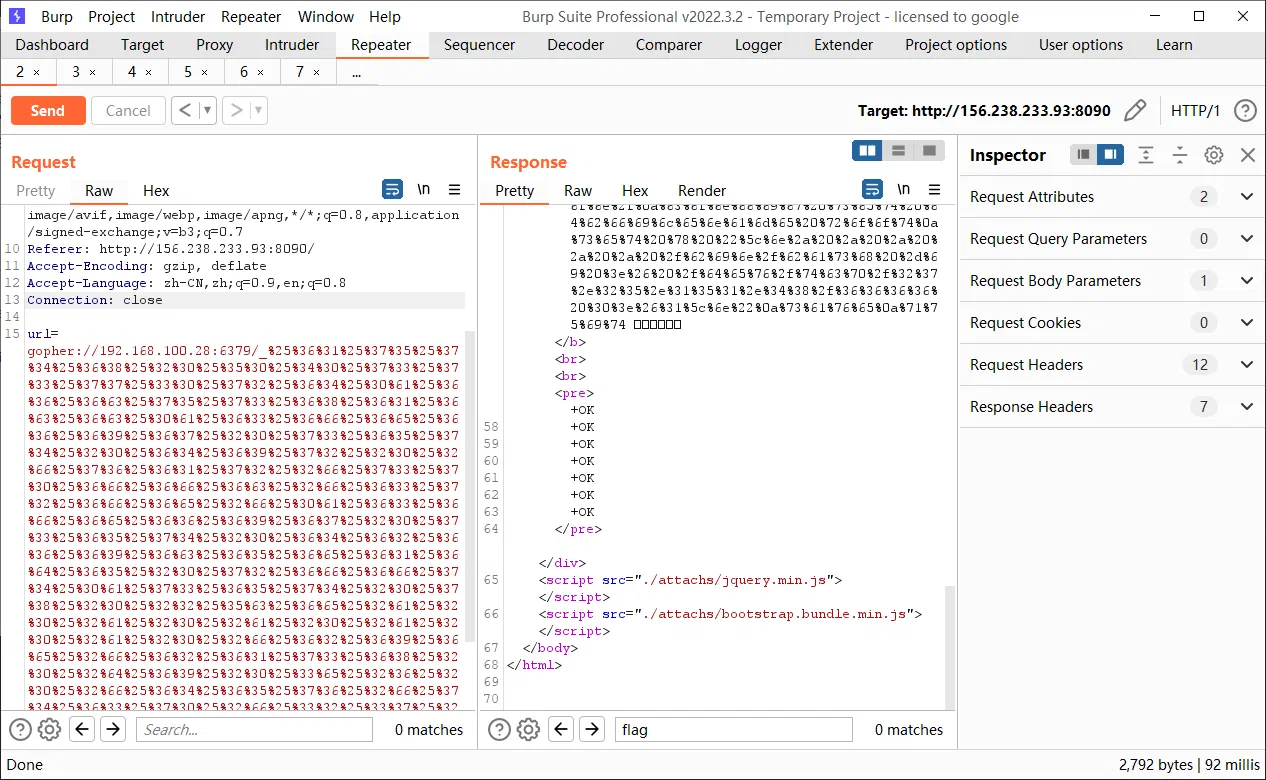Switch Response view to Raw

point(578,190)
